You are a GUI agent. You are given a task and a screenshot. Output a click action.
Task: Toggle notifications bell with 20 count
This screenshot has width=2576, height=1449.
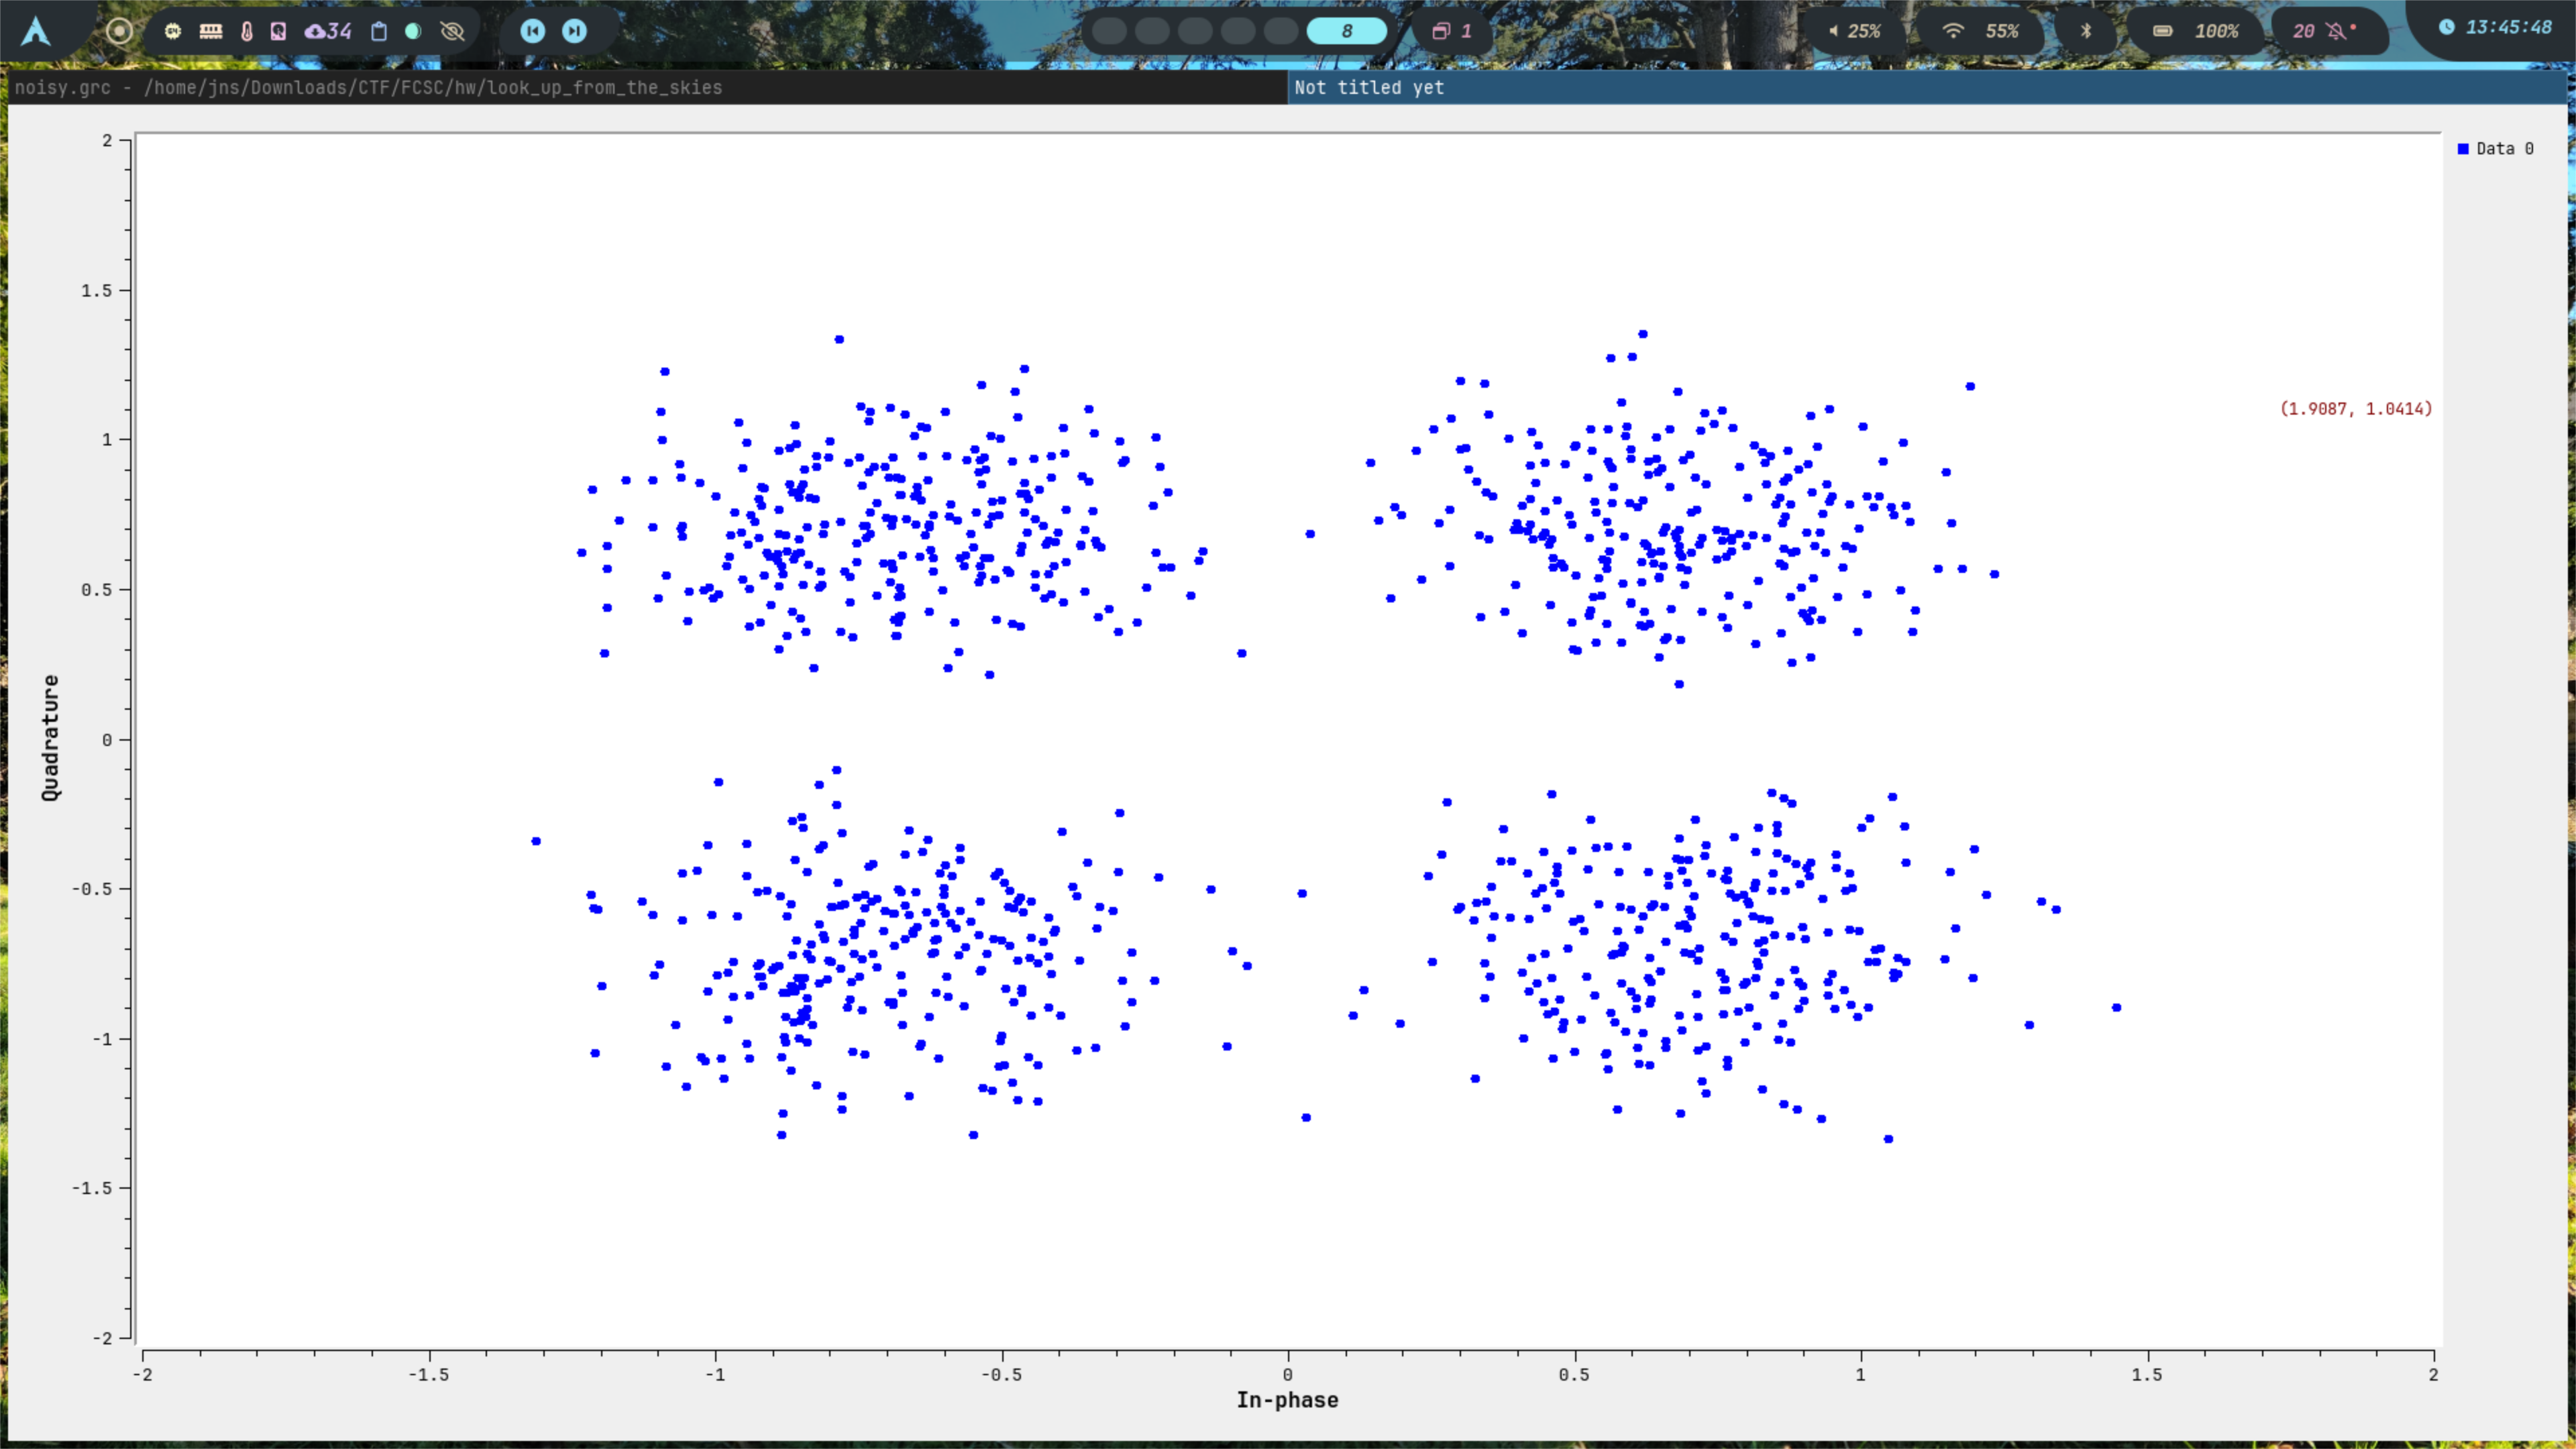[x=2324, y=31]
